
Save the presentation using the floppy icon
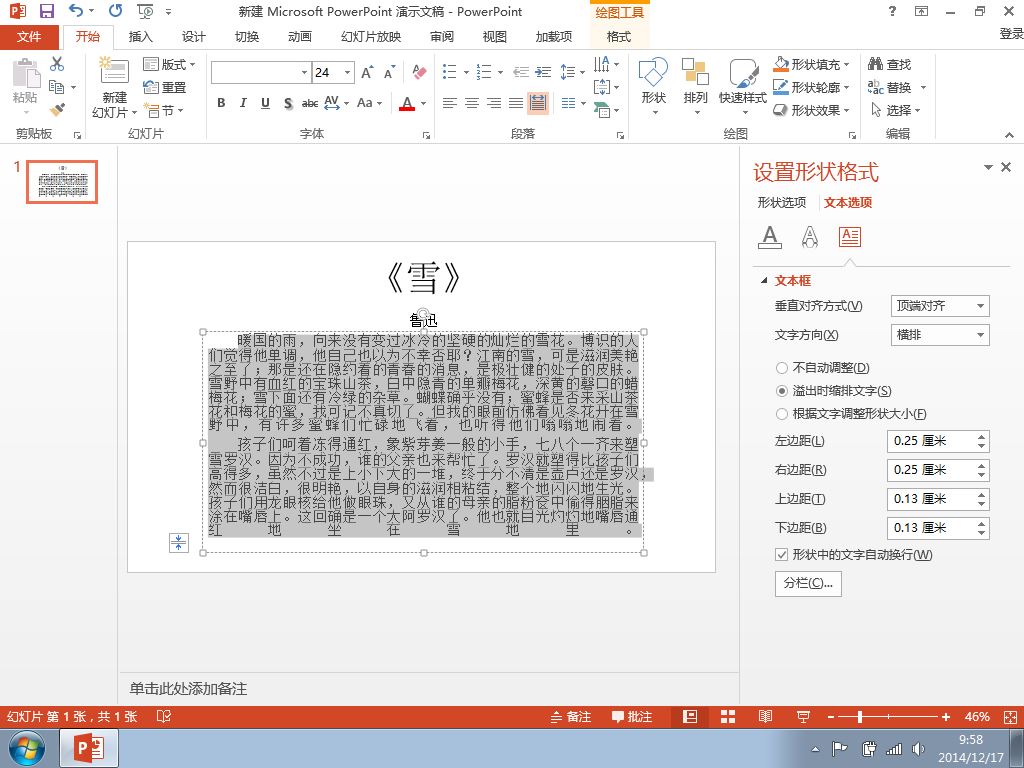[x=46, y=11]
